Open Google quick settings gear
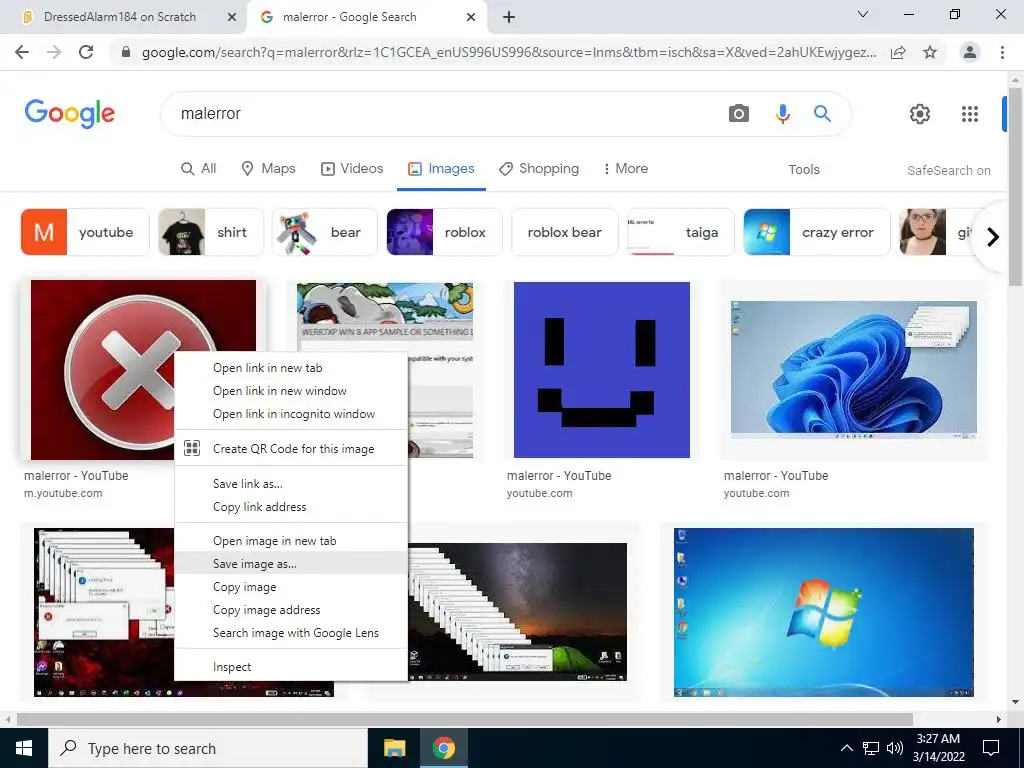 point(920,114)
